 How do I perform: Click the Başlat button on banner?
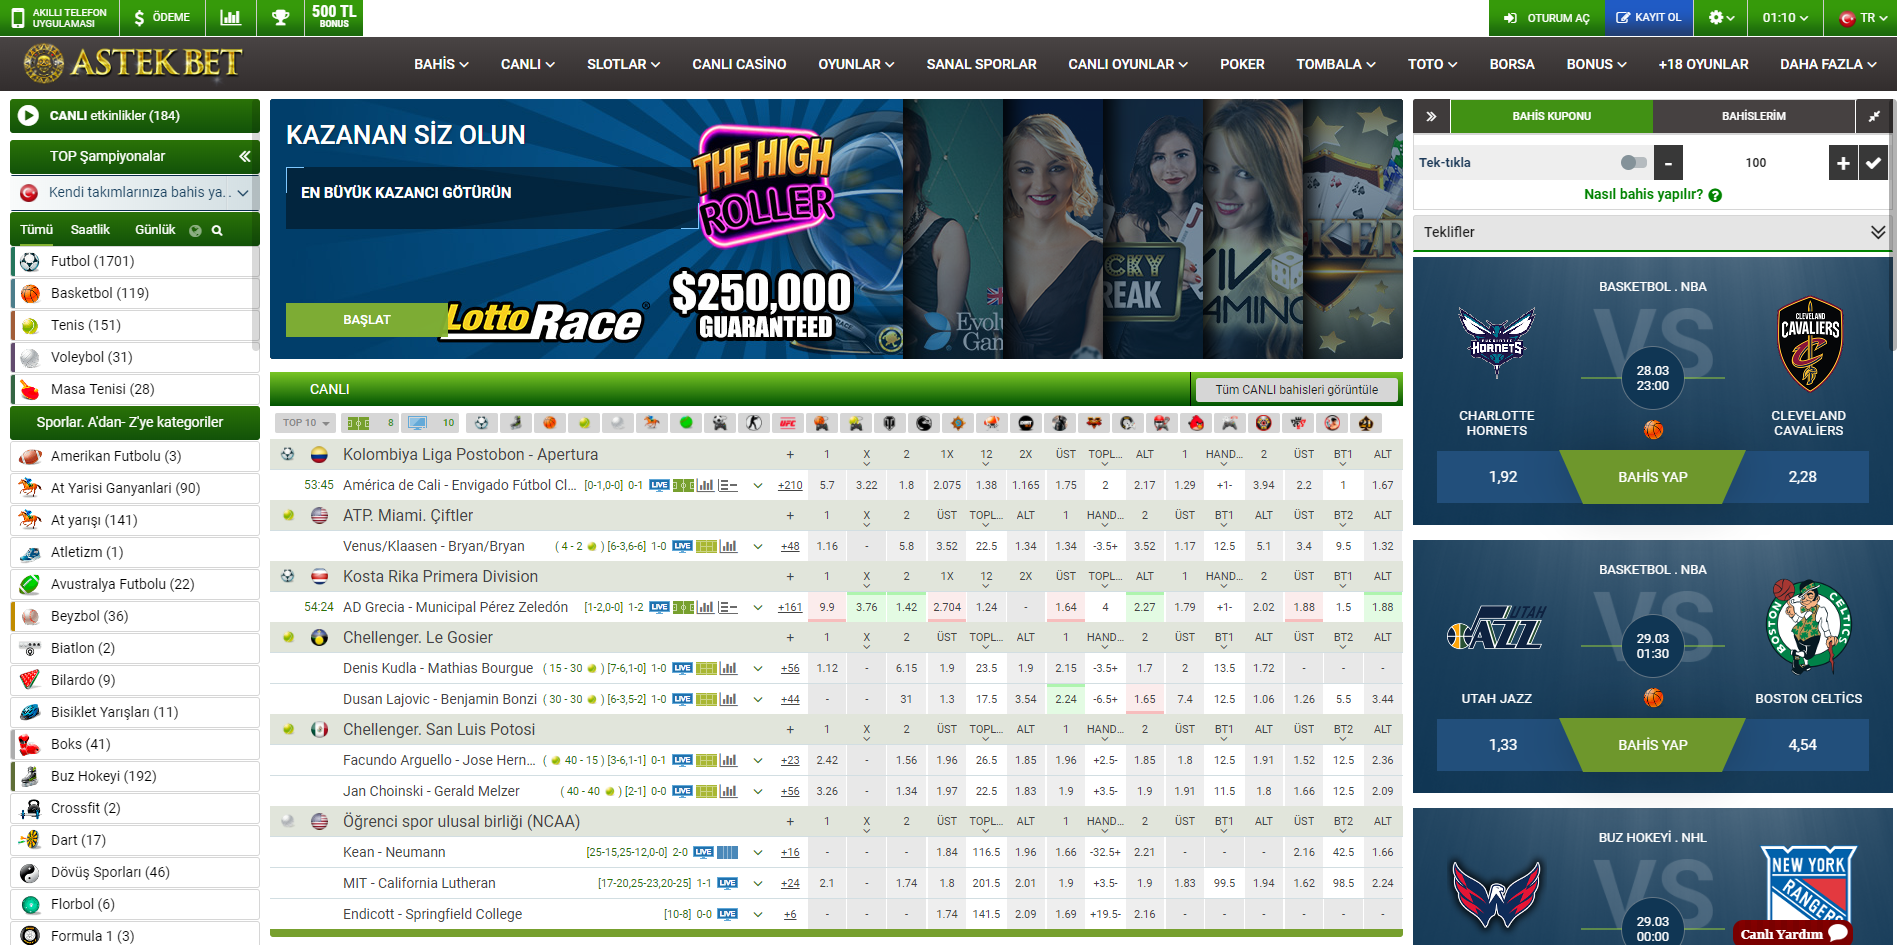[x=367, y=320]
